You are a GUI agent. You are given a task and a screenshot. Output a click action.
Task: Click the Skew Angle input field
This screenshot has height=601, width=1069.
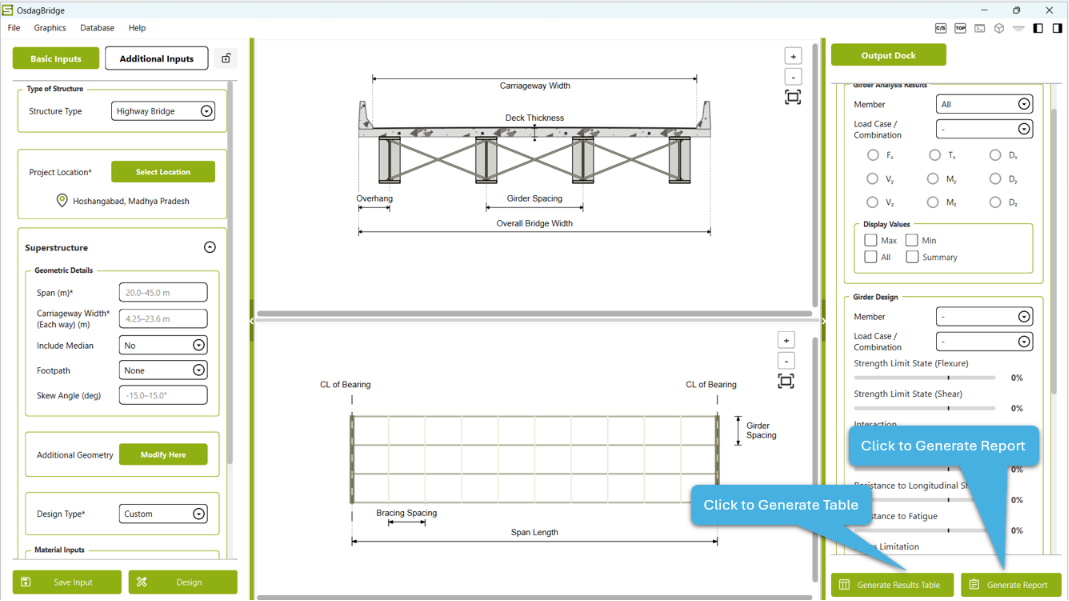[x=163, y=395]
